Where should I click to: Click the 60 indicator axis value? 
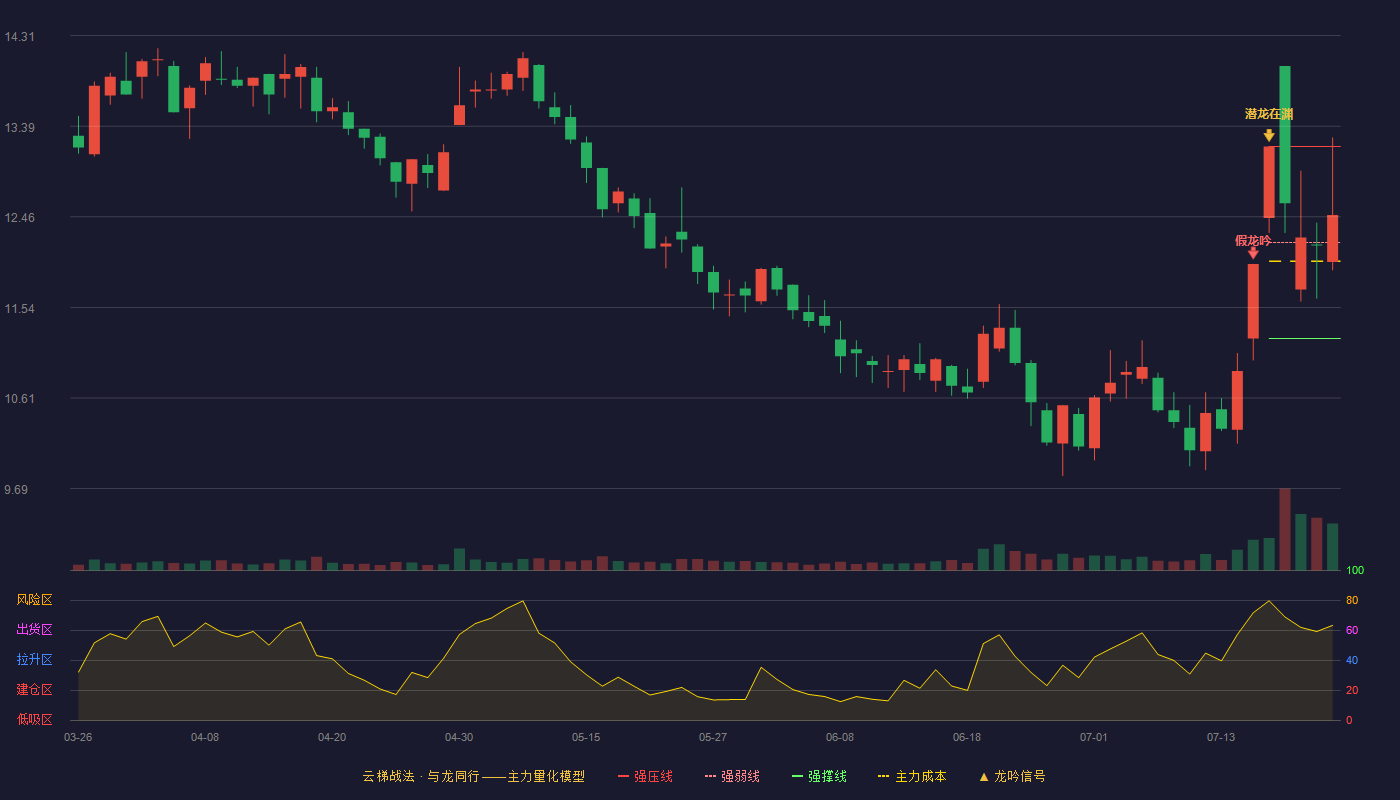pos(1352,630)
